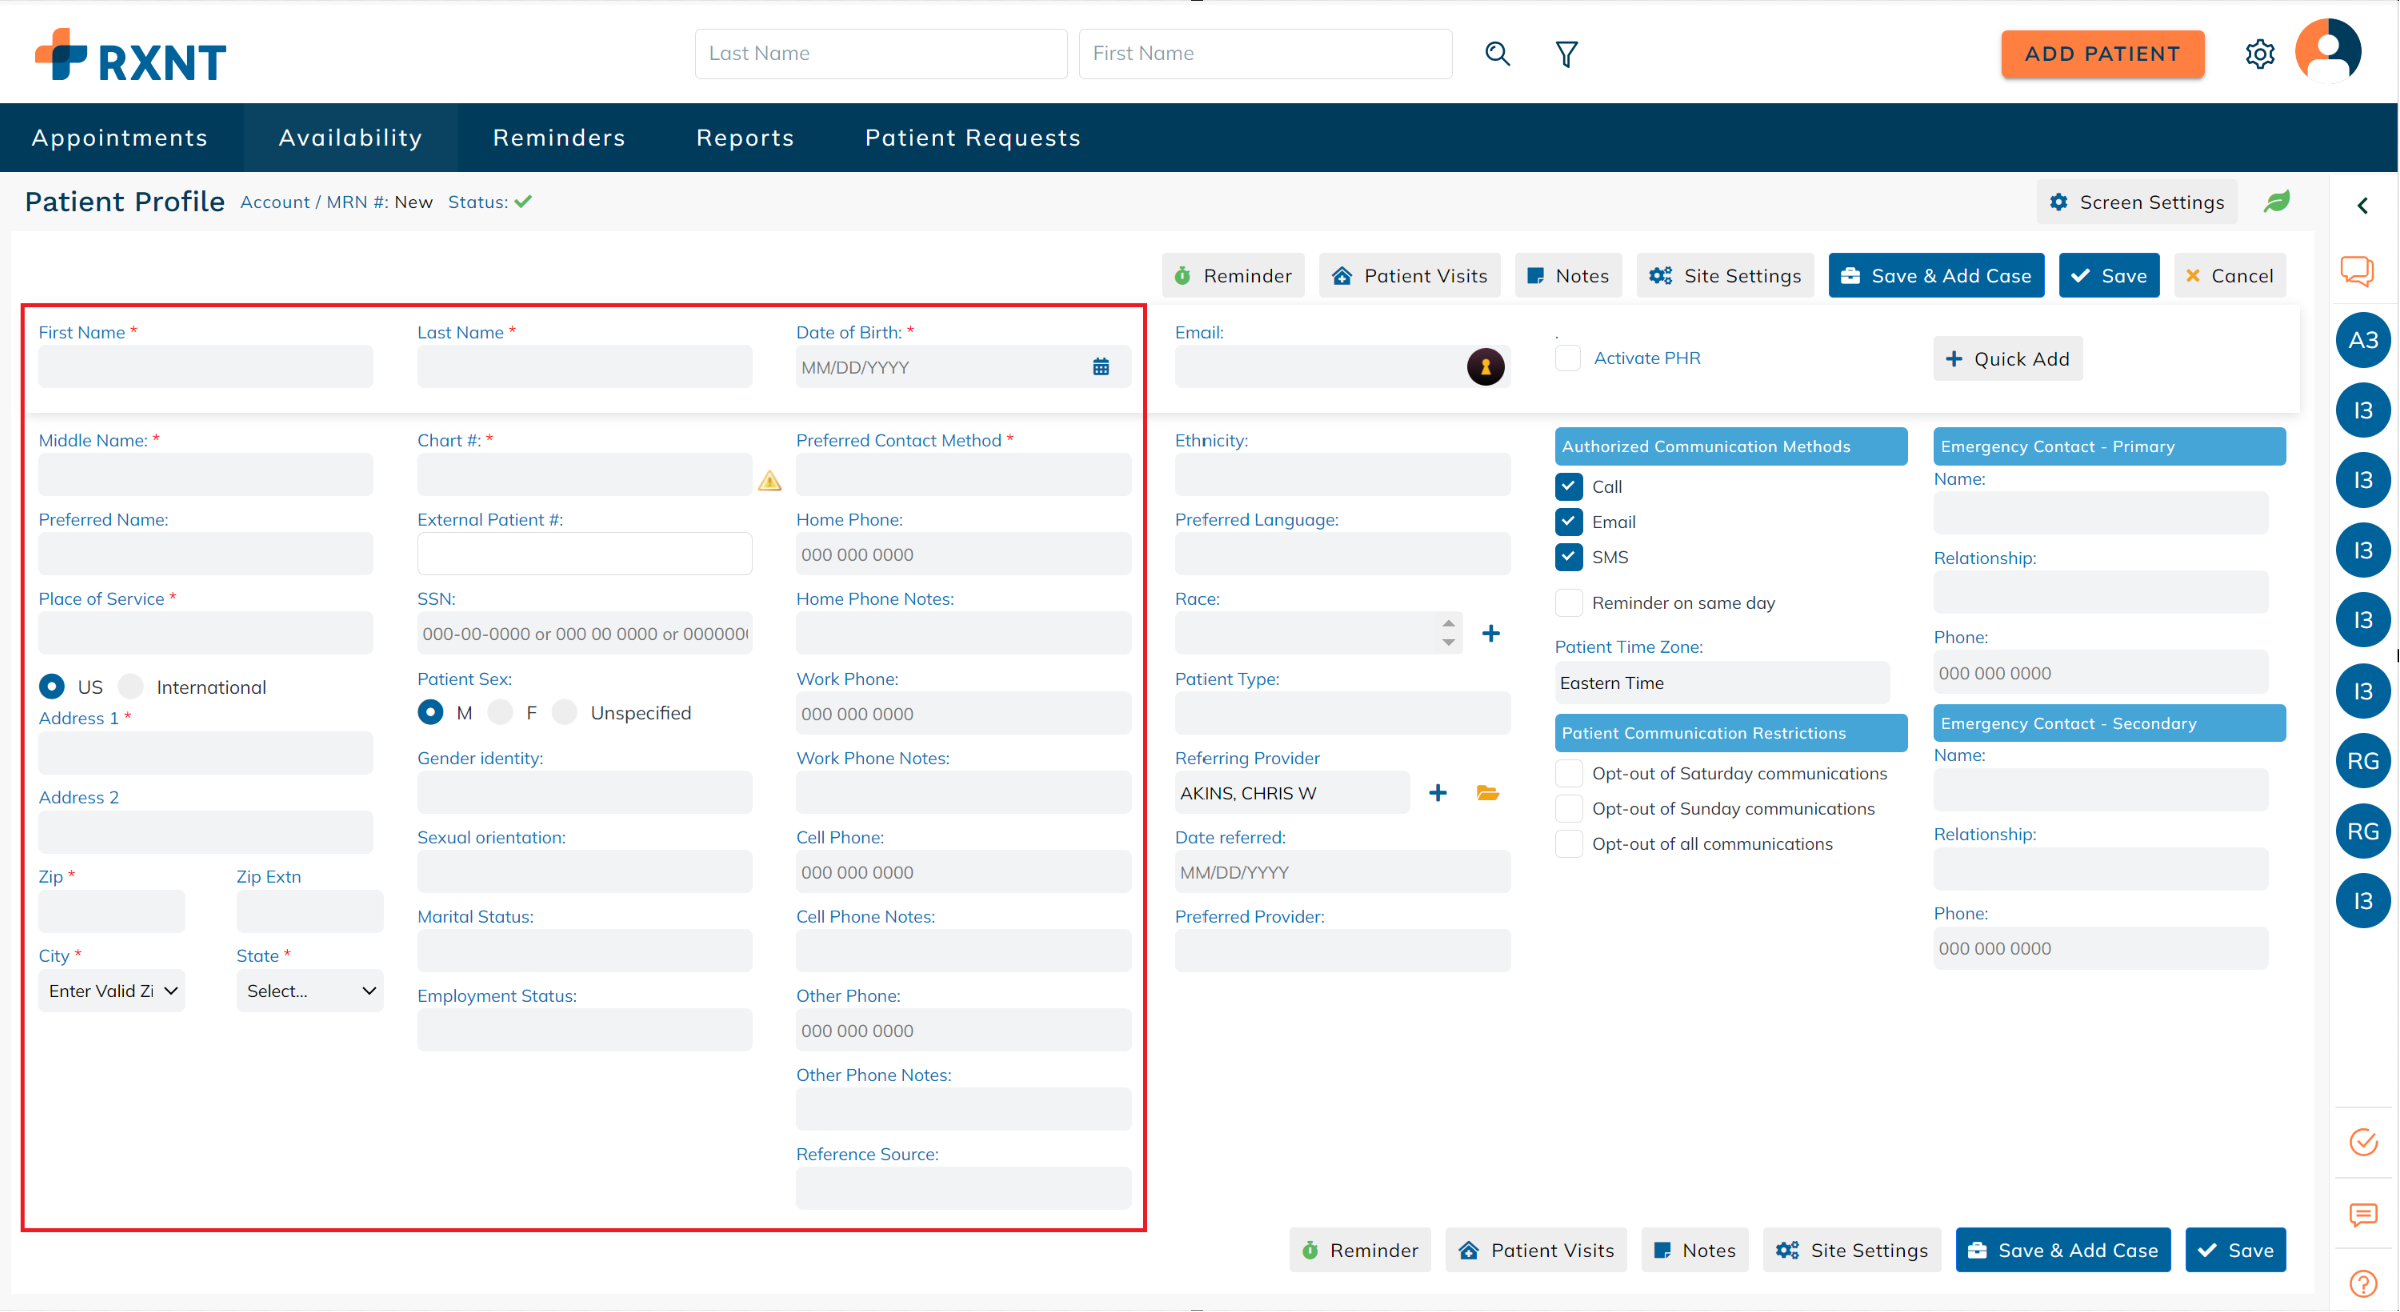Viewport: 2400px width, 1312px height.
Task: Add a new Referring Provider with the plus icon
Action: tap(1438, 792)
